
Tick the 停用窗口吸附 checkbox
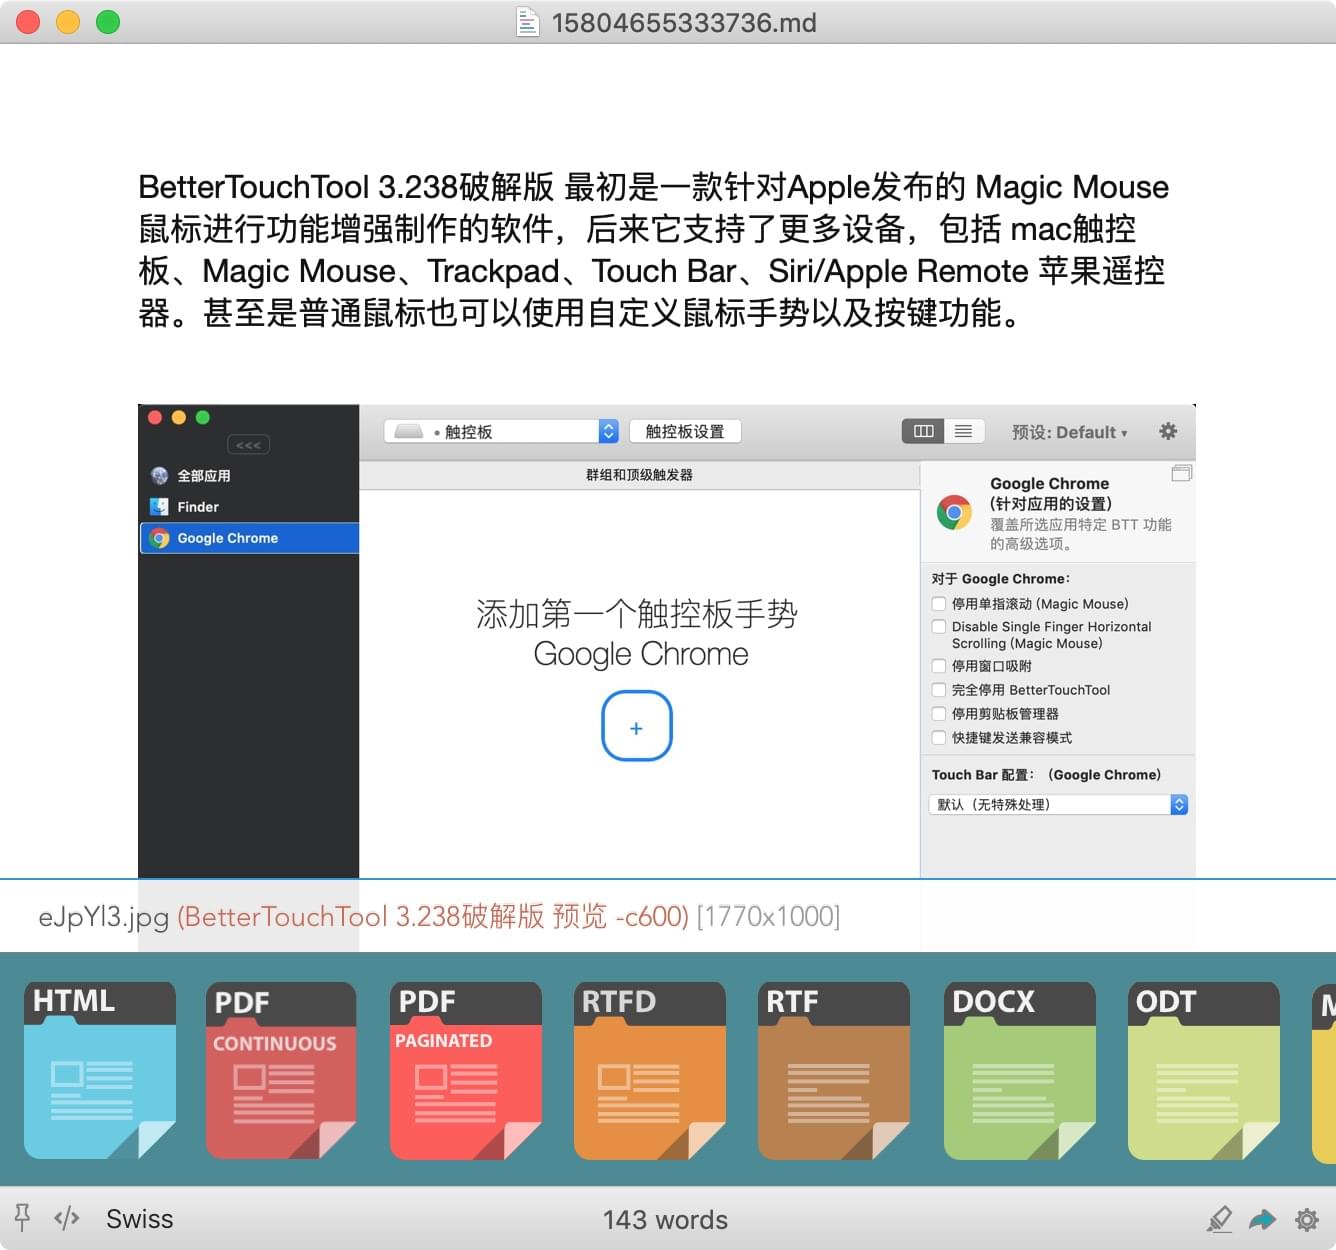click(x=938, y=666)
